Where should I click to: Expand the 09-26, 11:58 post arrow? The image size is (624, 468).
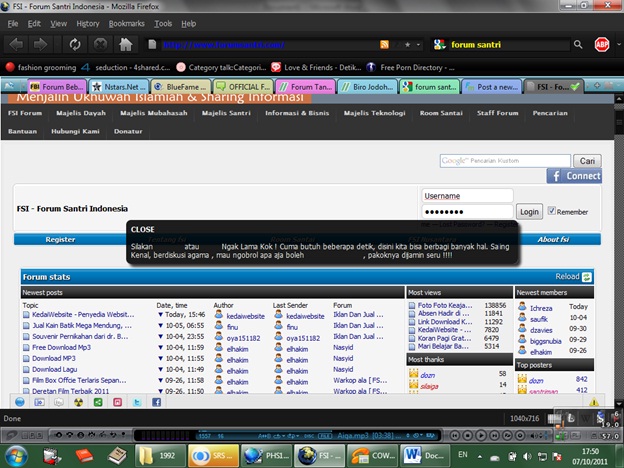160,380
